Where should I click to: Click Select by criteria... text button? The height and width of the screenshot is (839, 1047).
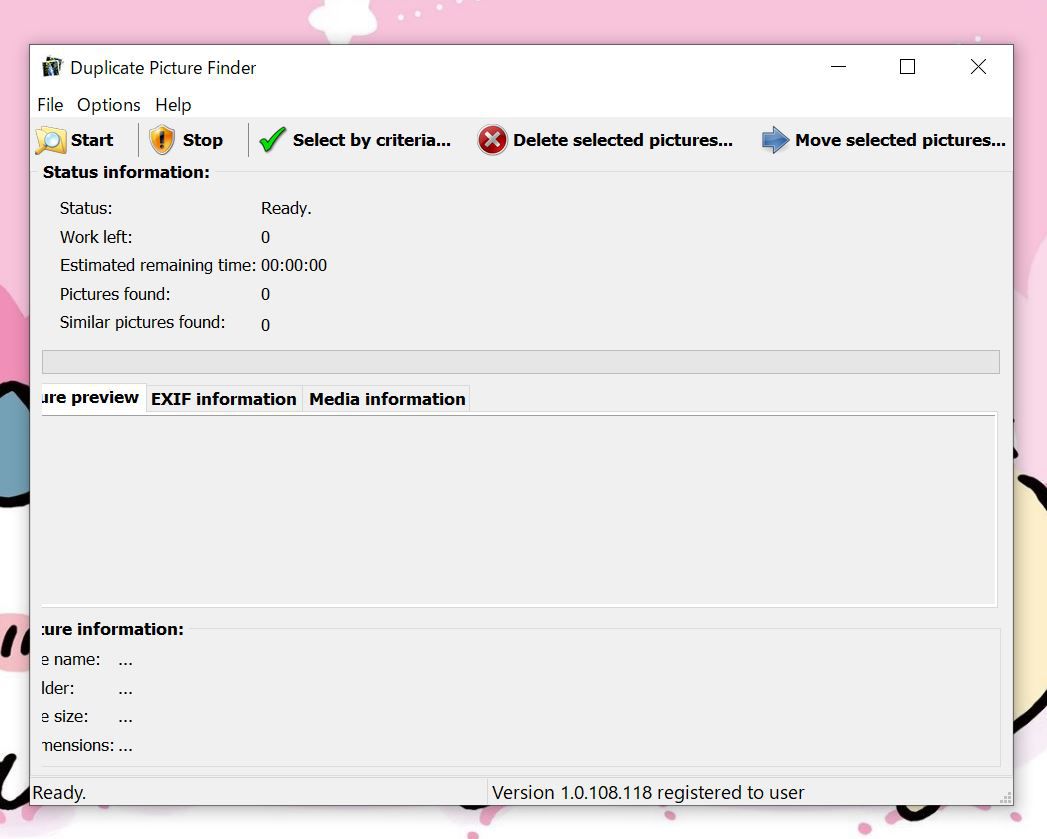pos(372,140)
